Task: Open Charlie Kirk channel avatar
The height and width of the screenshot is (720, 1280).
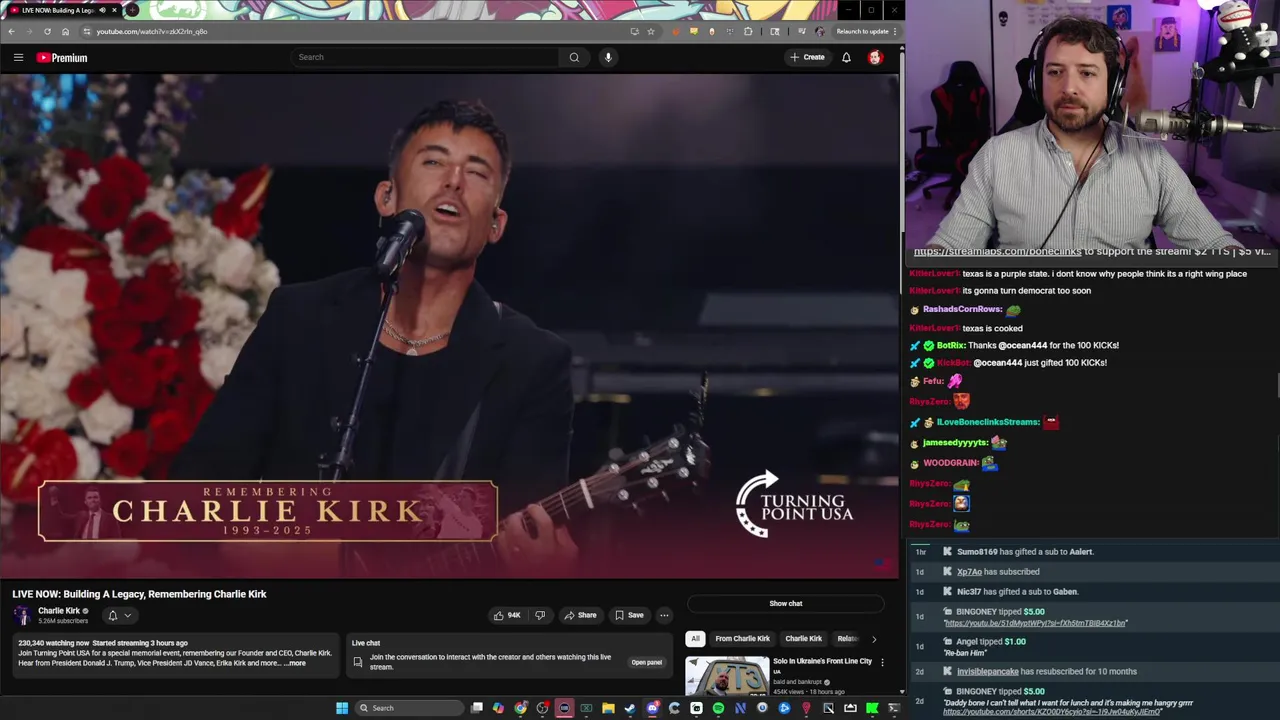Action: pos(21,615)
